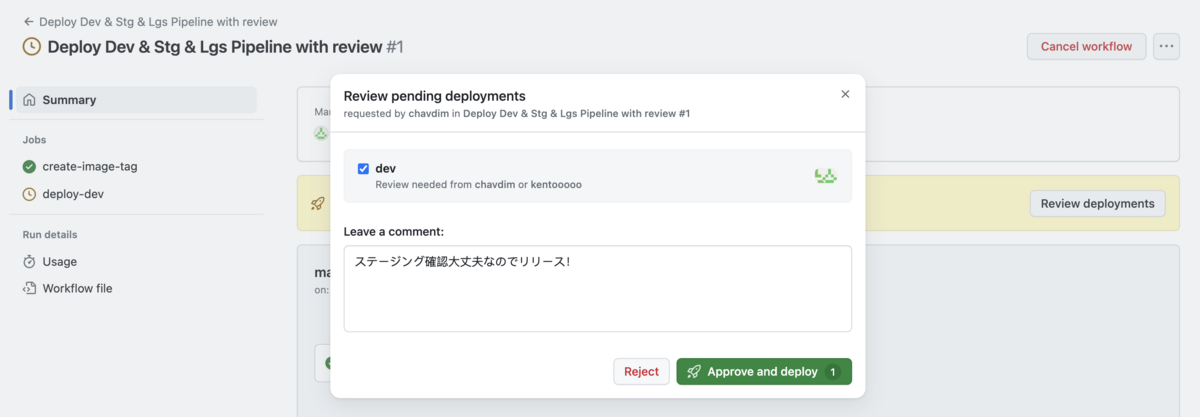
Task: Click the 'Run details' sidebar heading
Action: 50,235
